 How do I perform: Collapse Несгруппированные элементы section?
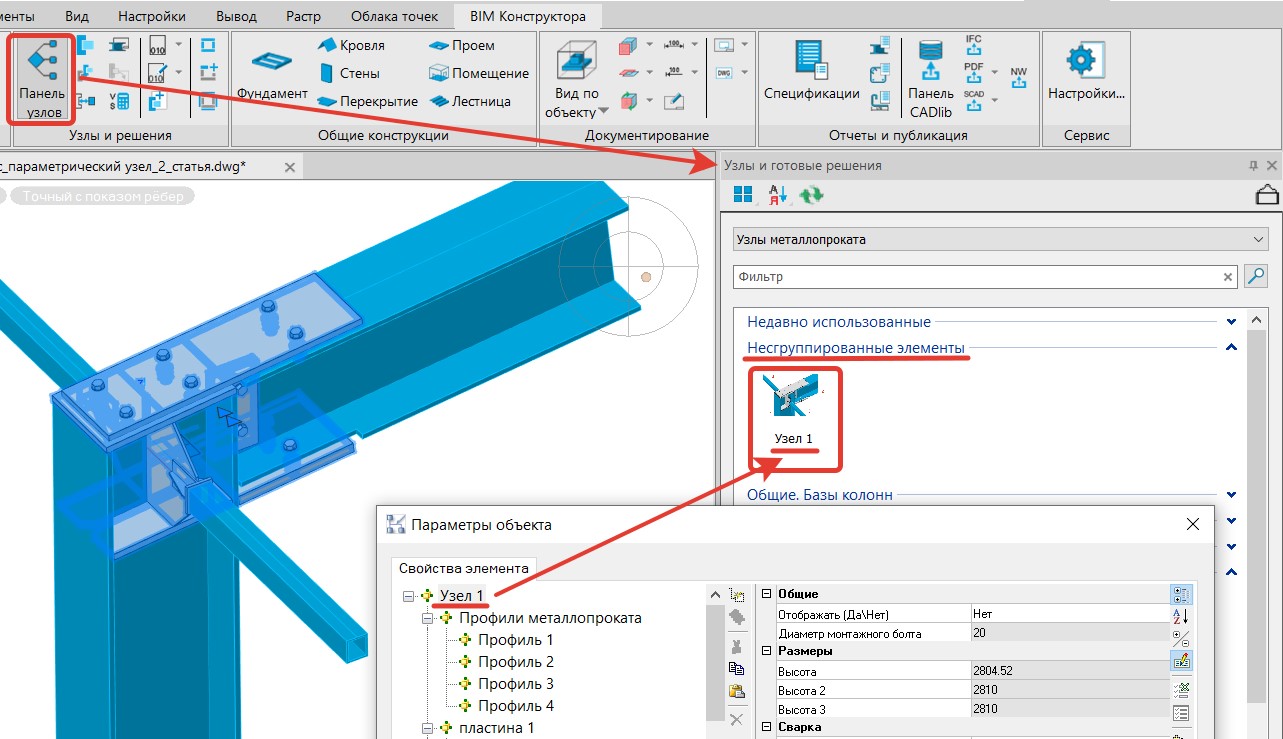[x=1231, y=348]
